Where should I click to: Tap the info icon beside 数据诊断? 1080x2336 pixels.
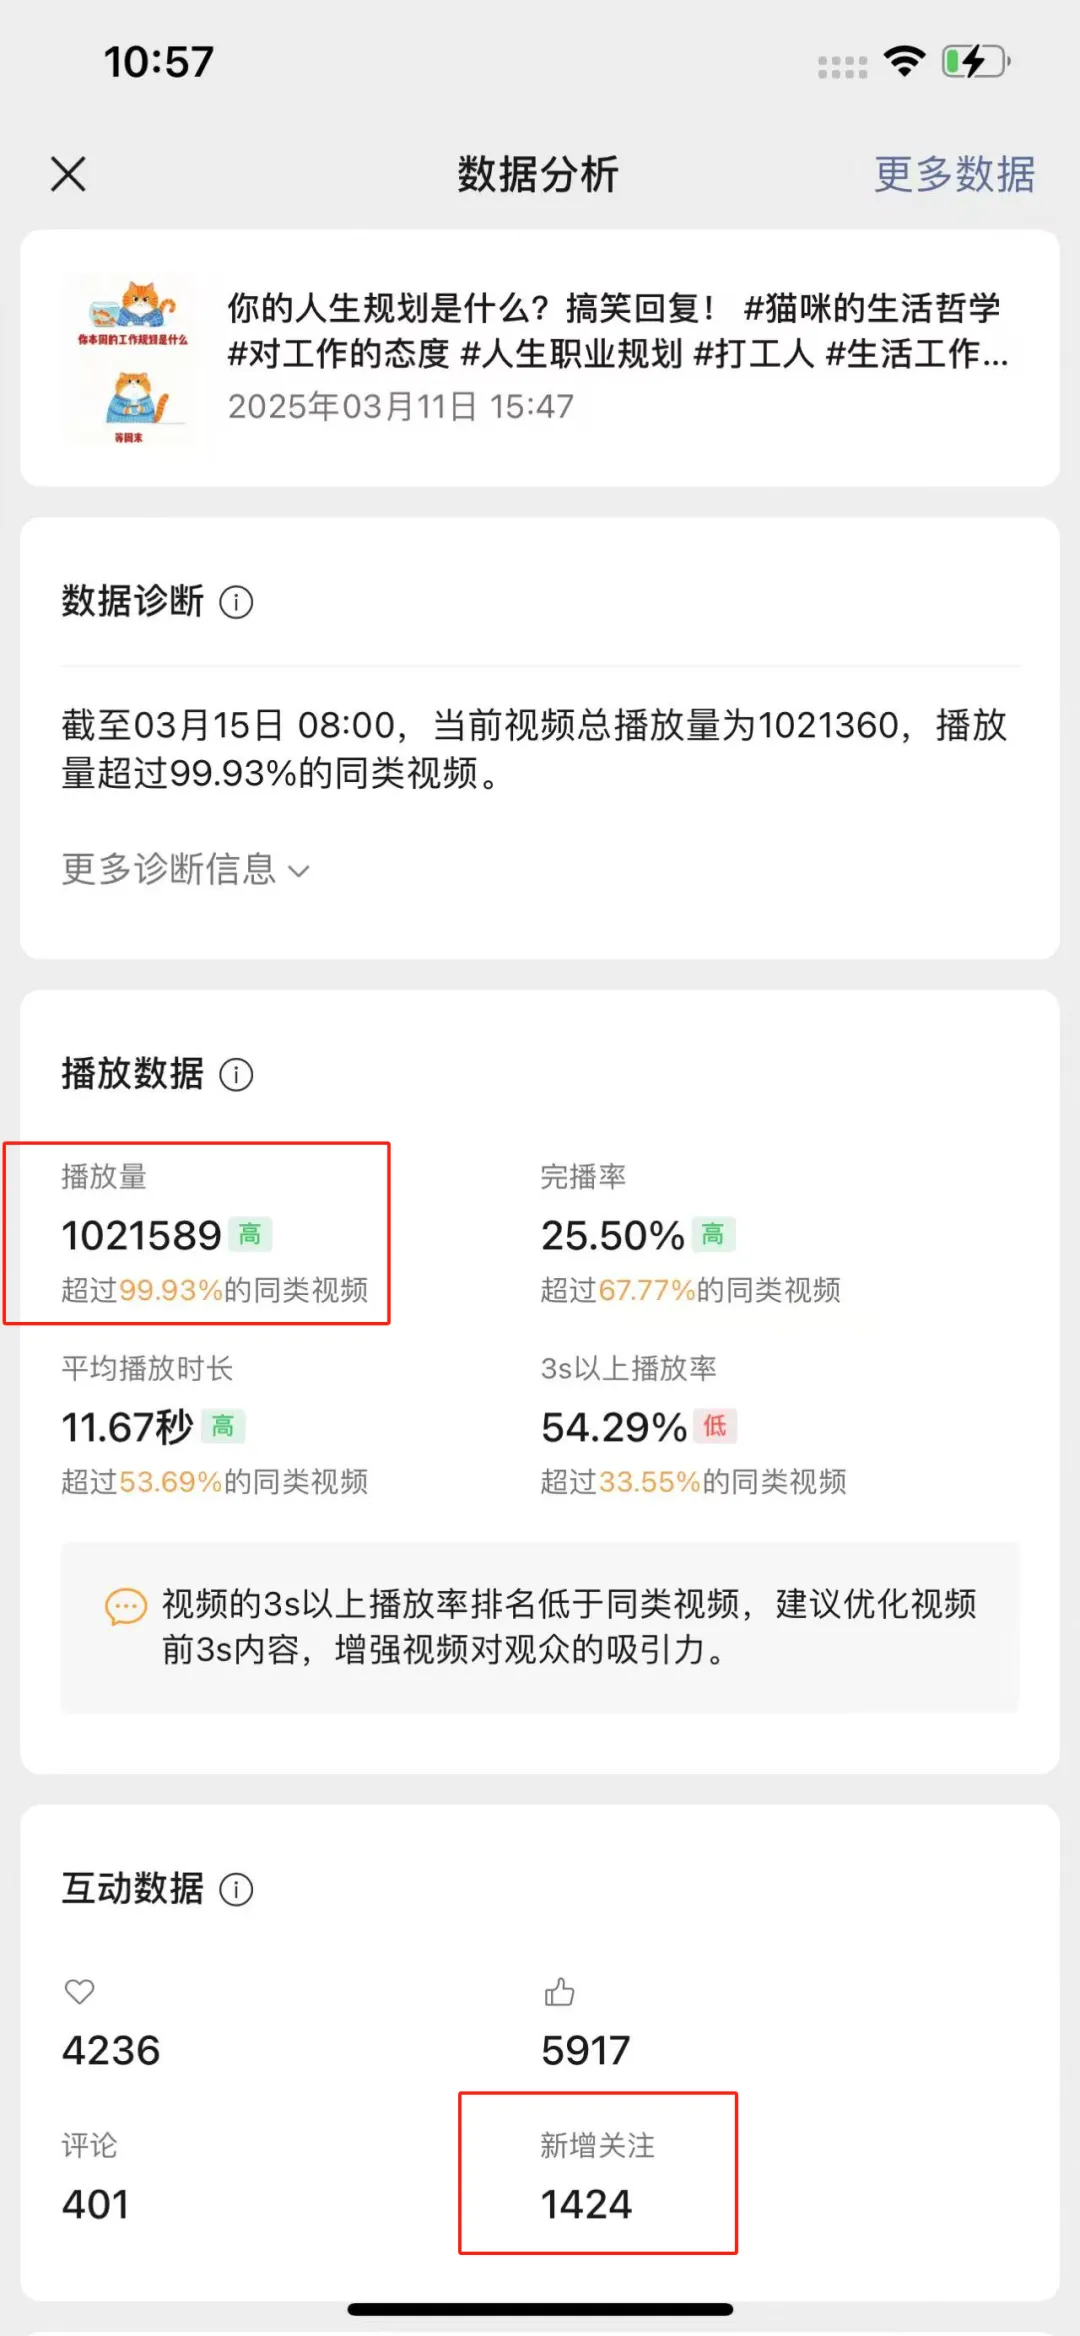point(236,602)
